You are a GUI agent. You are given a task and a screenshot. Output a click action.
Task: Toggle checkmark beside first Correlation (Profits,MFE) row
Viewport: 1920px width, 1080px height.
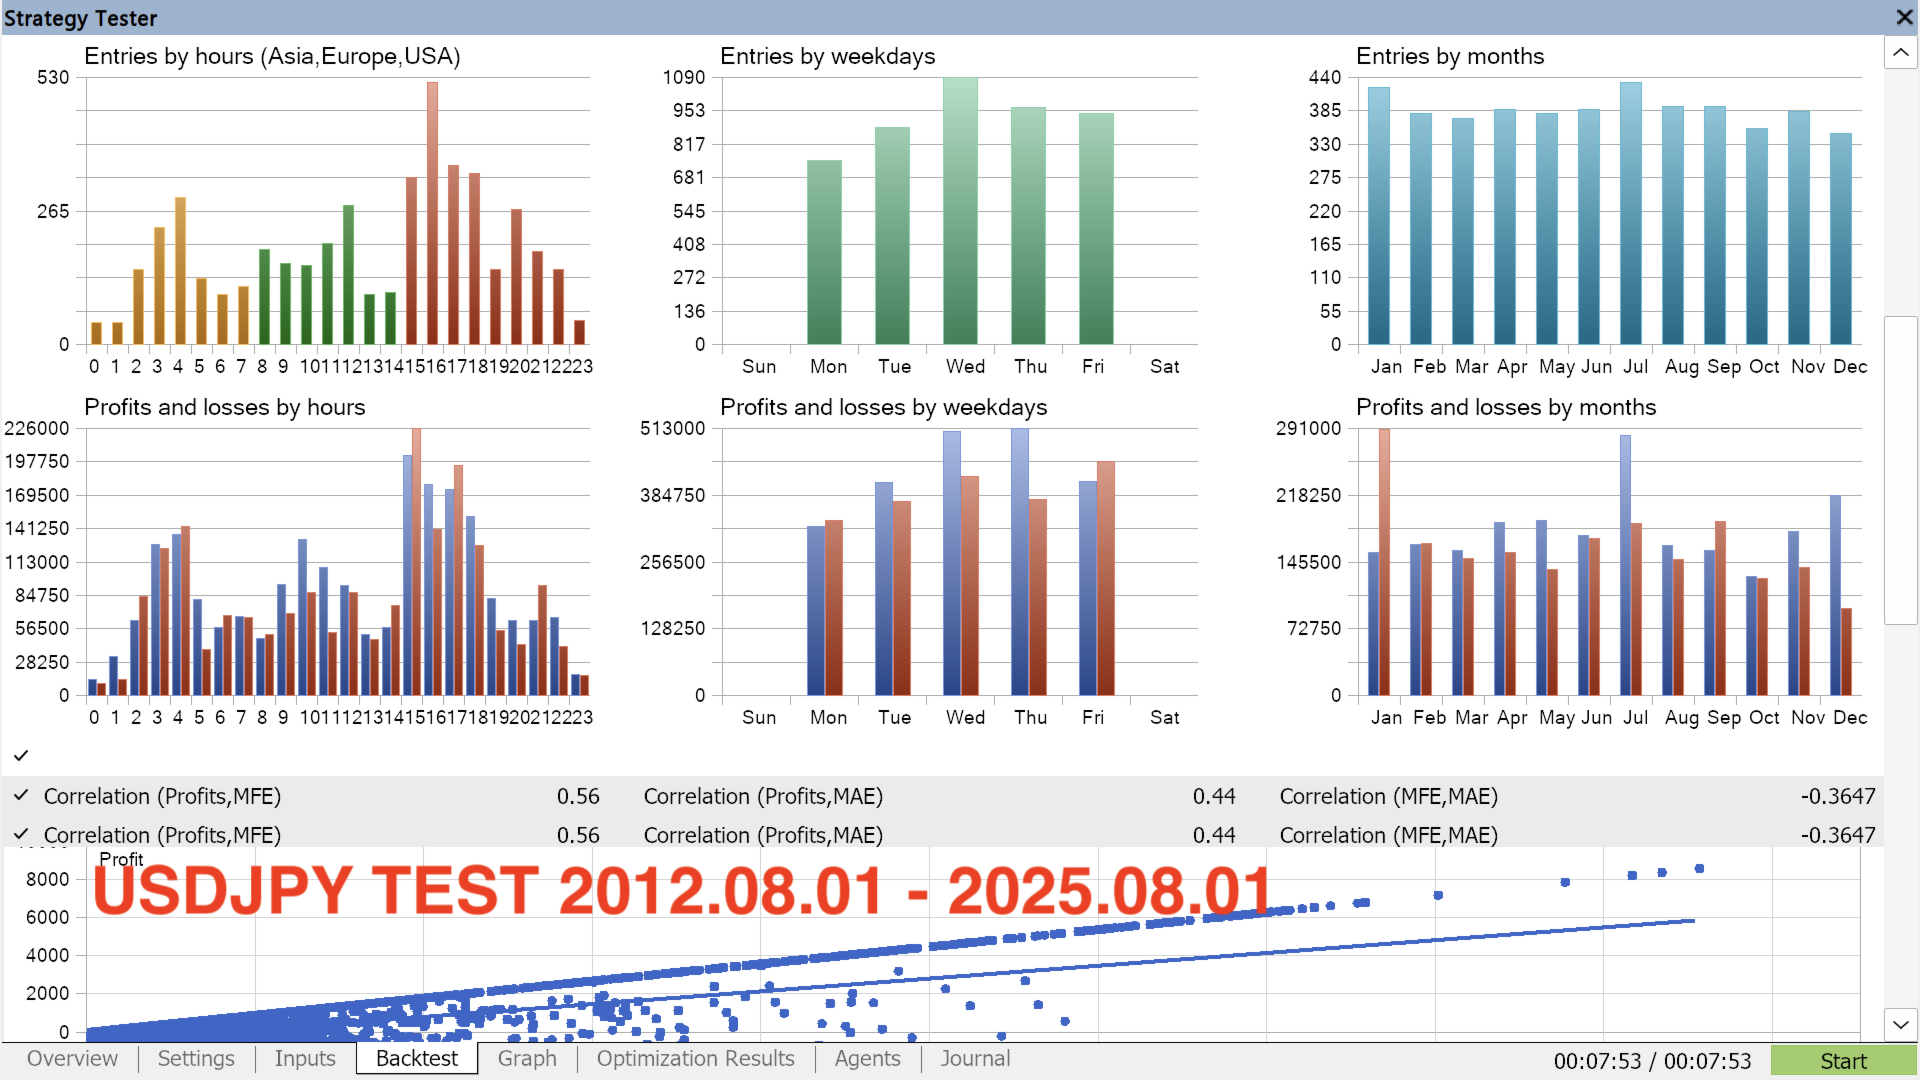(x=21, y=795)
